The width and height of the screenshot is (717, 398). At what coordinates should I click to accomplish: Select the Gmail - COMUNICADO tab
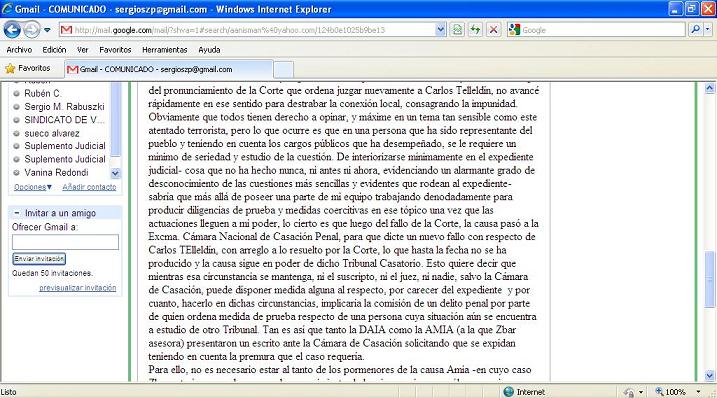pos(169,69)
